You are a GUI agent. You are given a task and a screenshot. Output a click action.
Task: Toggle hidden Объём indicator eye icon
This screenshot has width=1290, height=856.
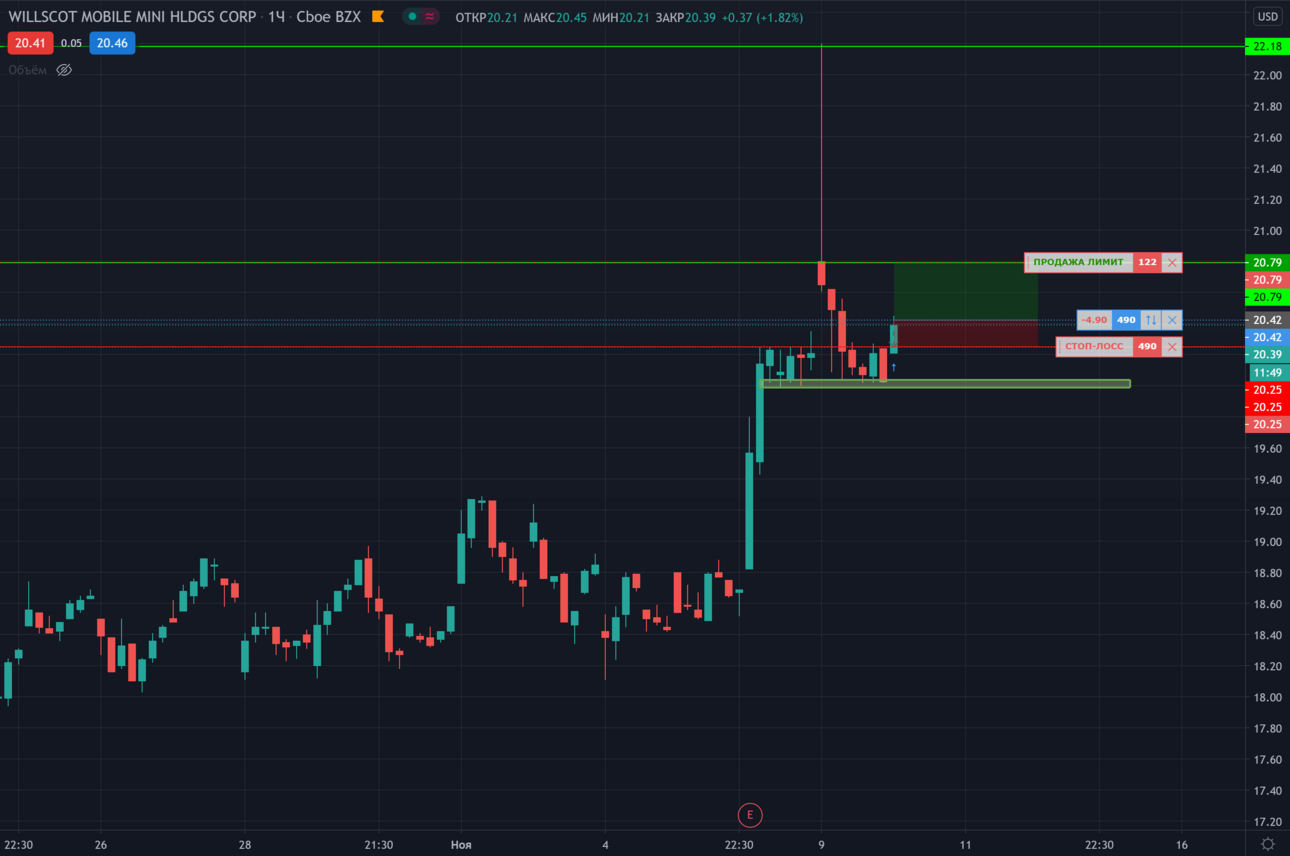(64, 70)
